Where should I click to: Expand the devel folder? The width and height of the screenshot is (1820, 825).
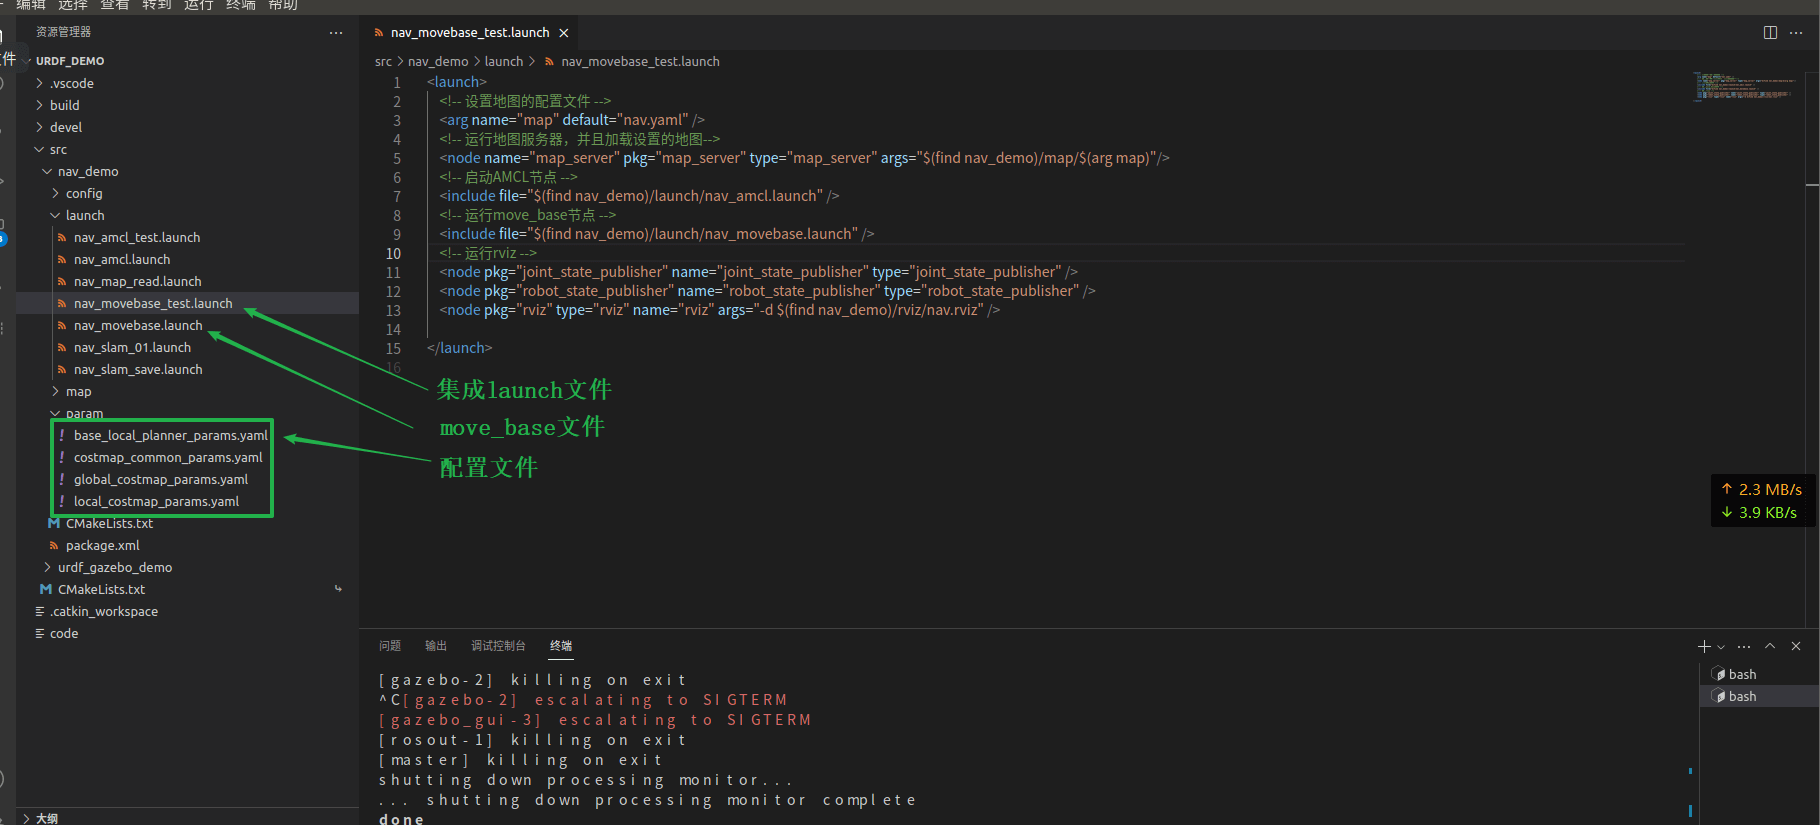pos(66,127)
